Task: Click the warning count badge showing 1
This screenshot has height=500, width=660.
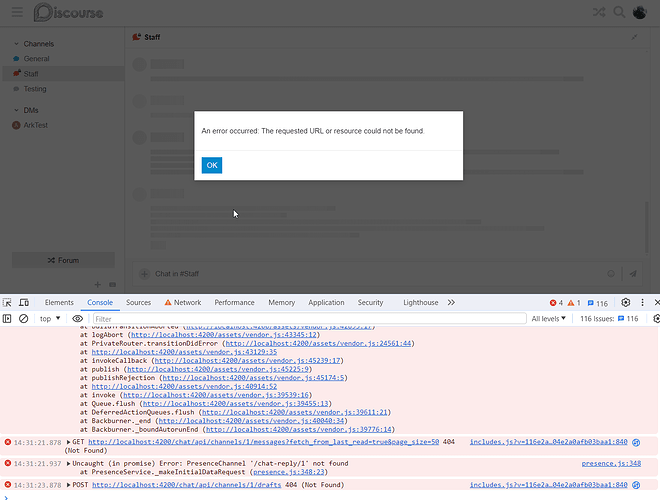Action: pos(574,303)
